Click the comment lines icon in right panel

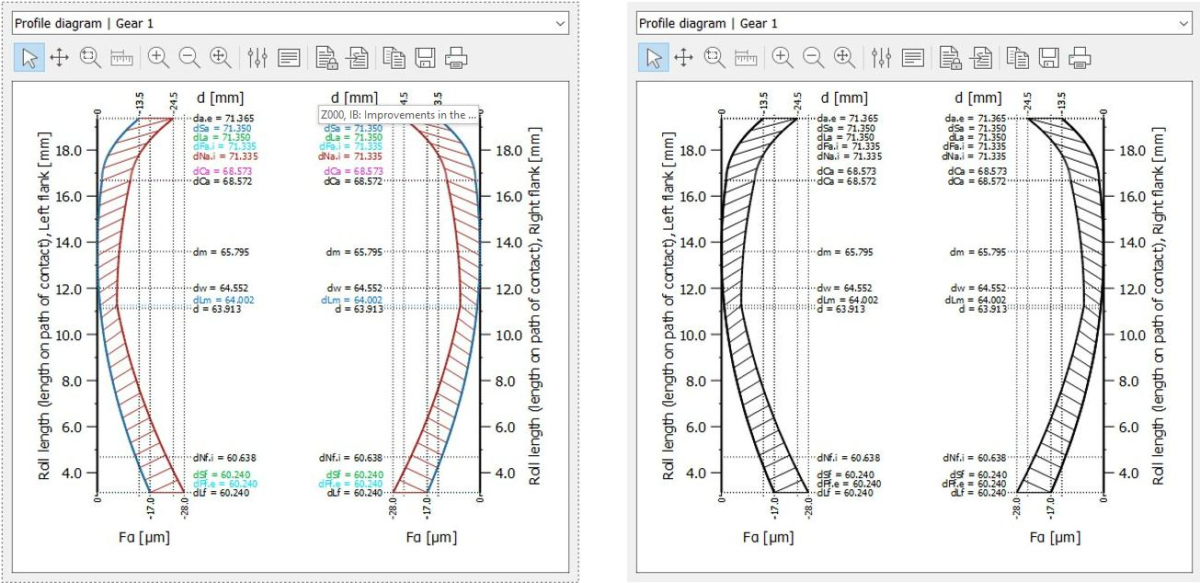pyautogui.click(x=912, y=58)
